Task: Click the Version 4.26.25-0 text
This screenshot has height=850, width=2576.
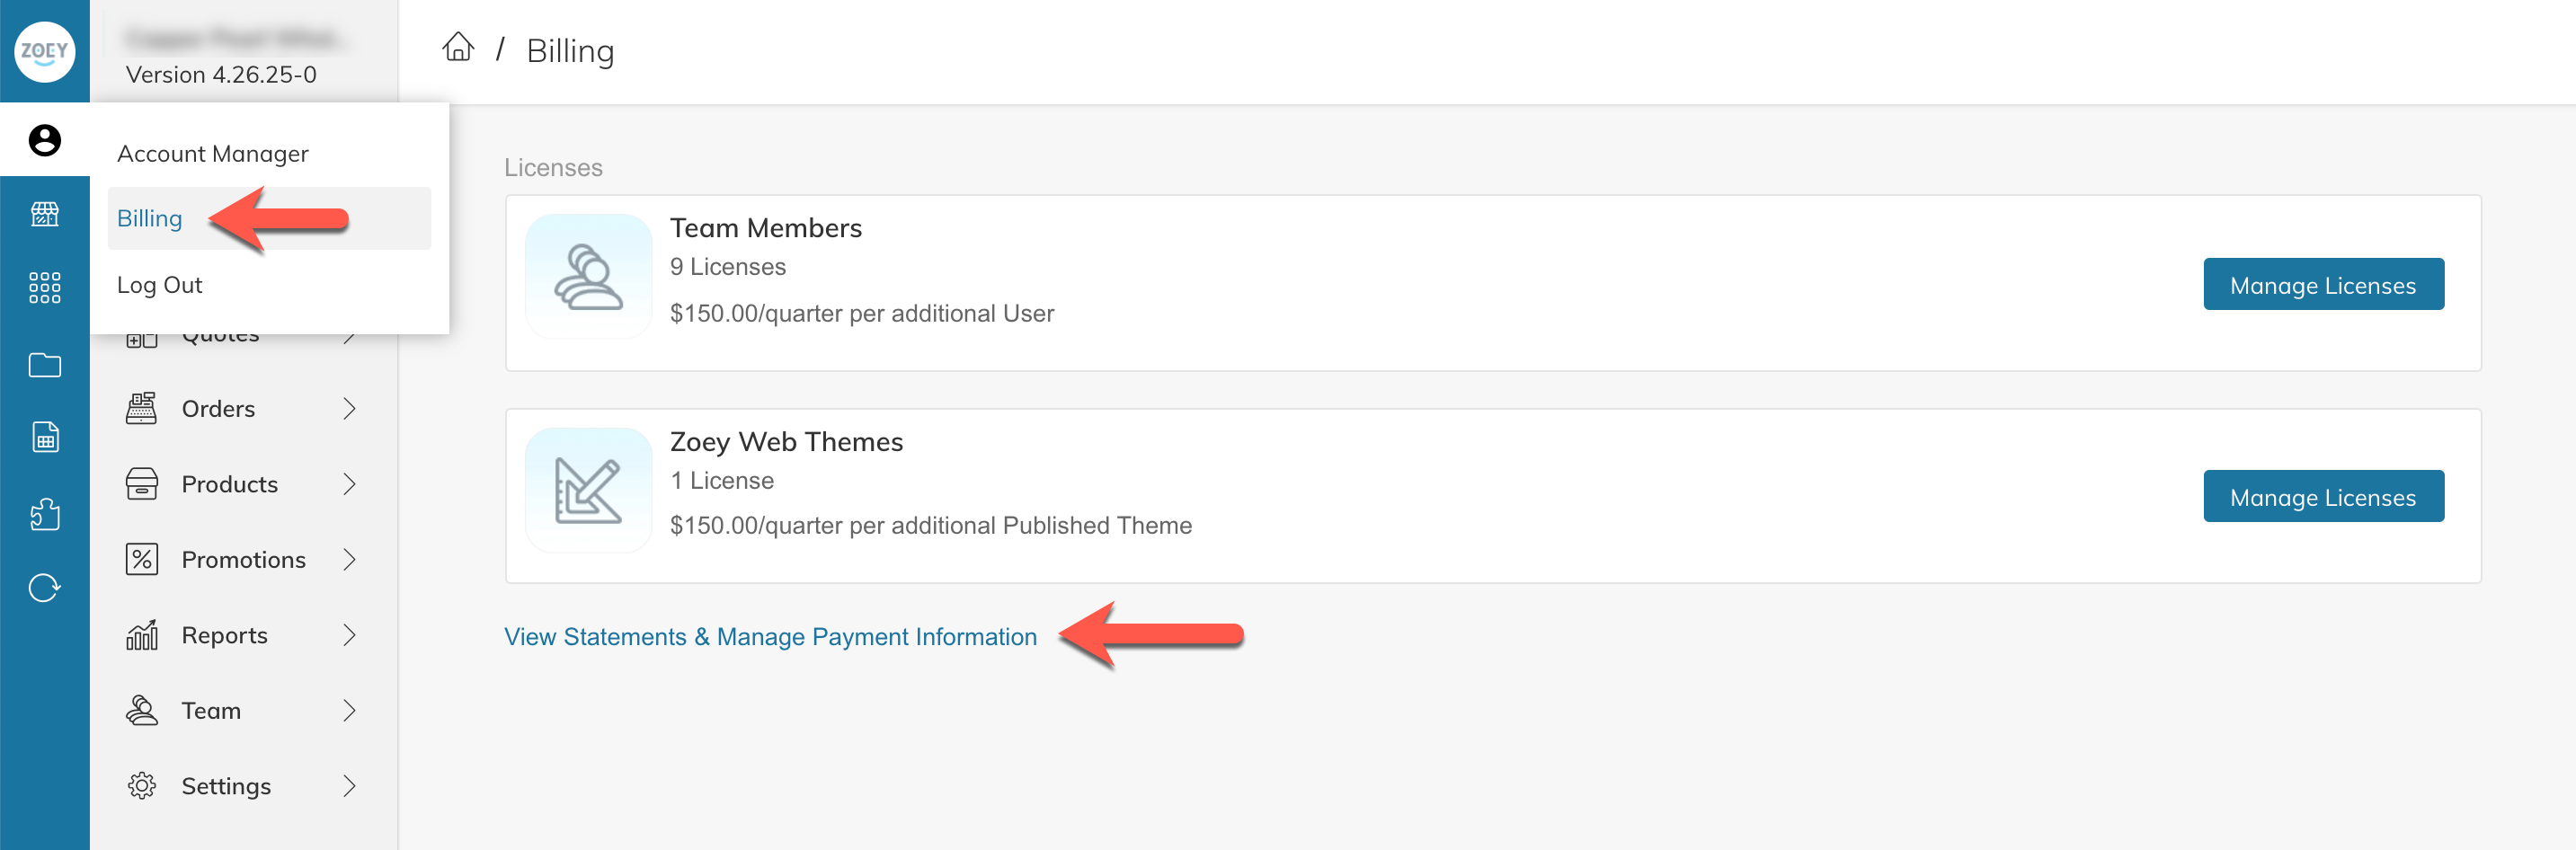Action: [221, 74]
